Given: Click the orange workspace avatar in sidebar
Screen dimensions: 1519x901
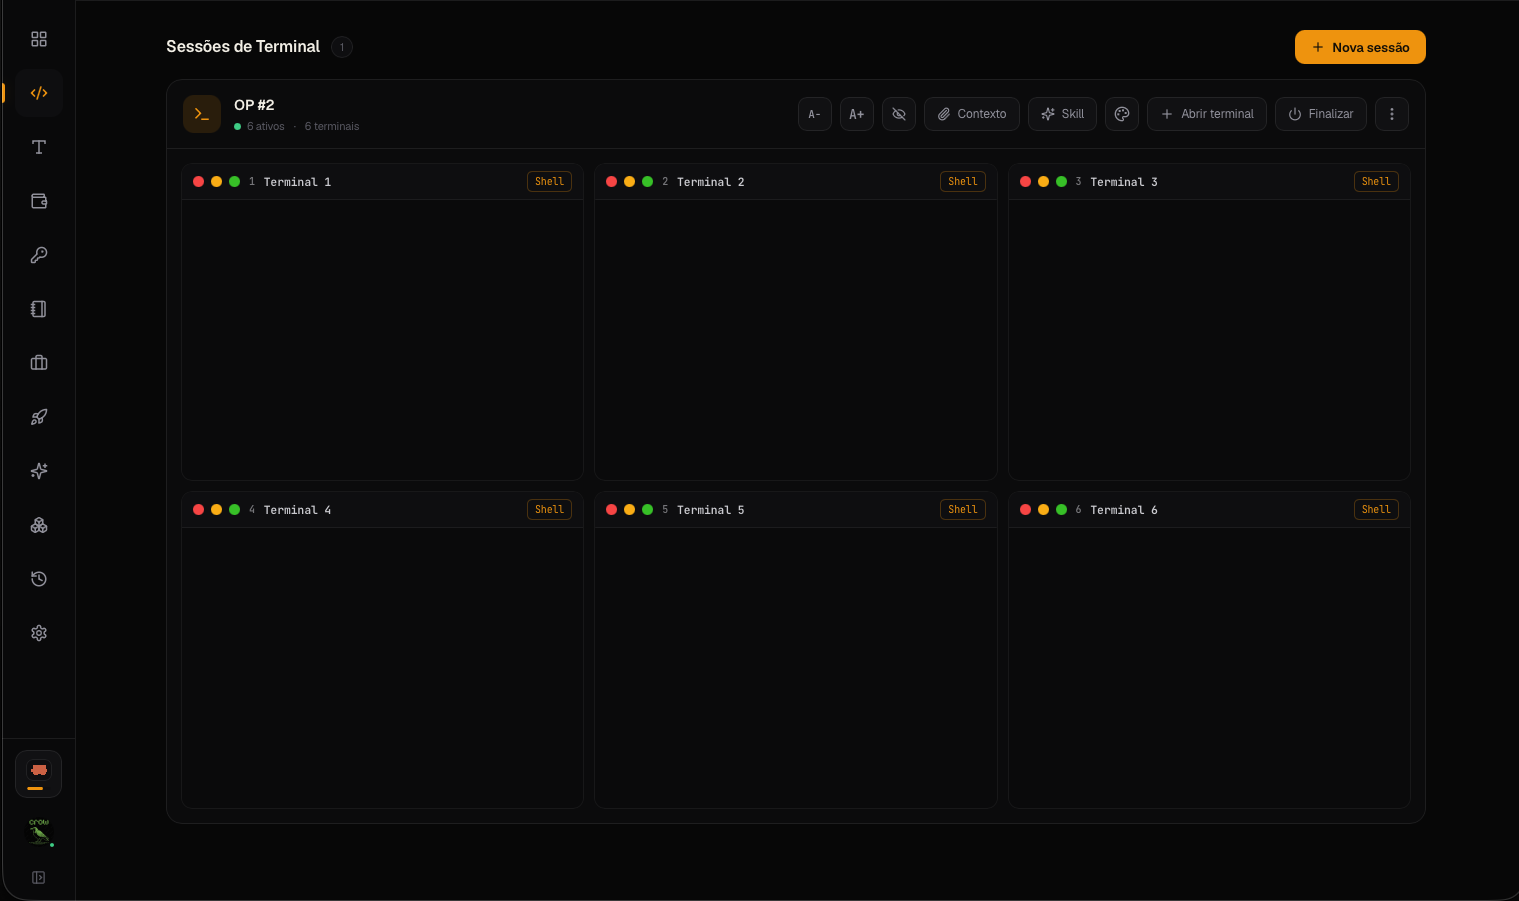Looking at the screenshot, I should (x=39, y=774).
